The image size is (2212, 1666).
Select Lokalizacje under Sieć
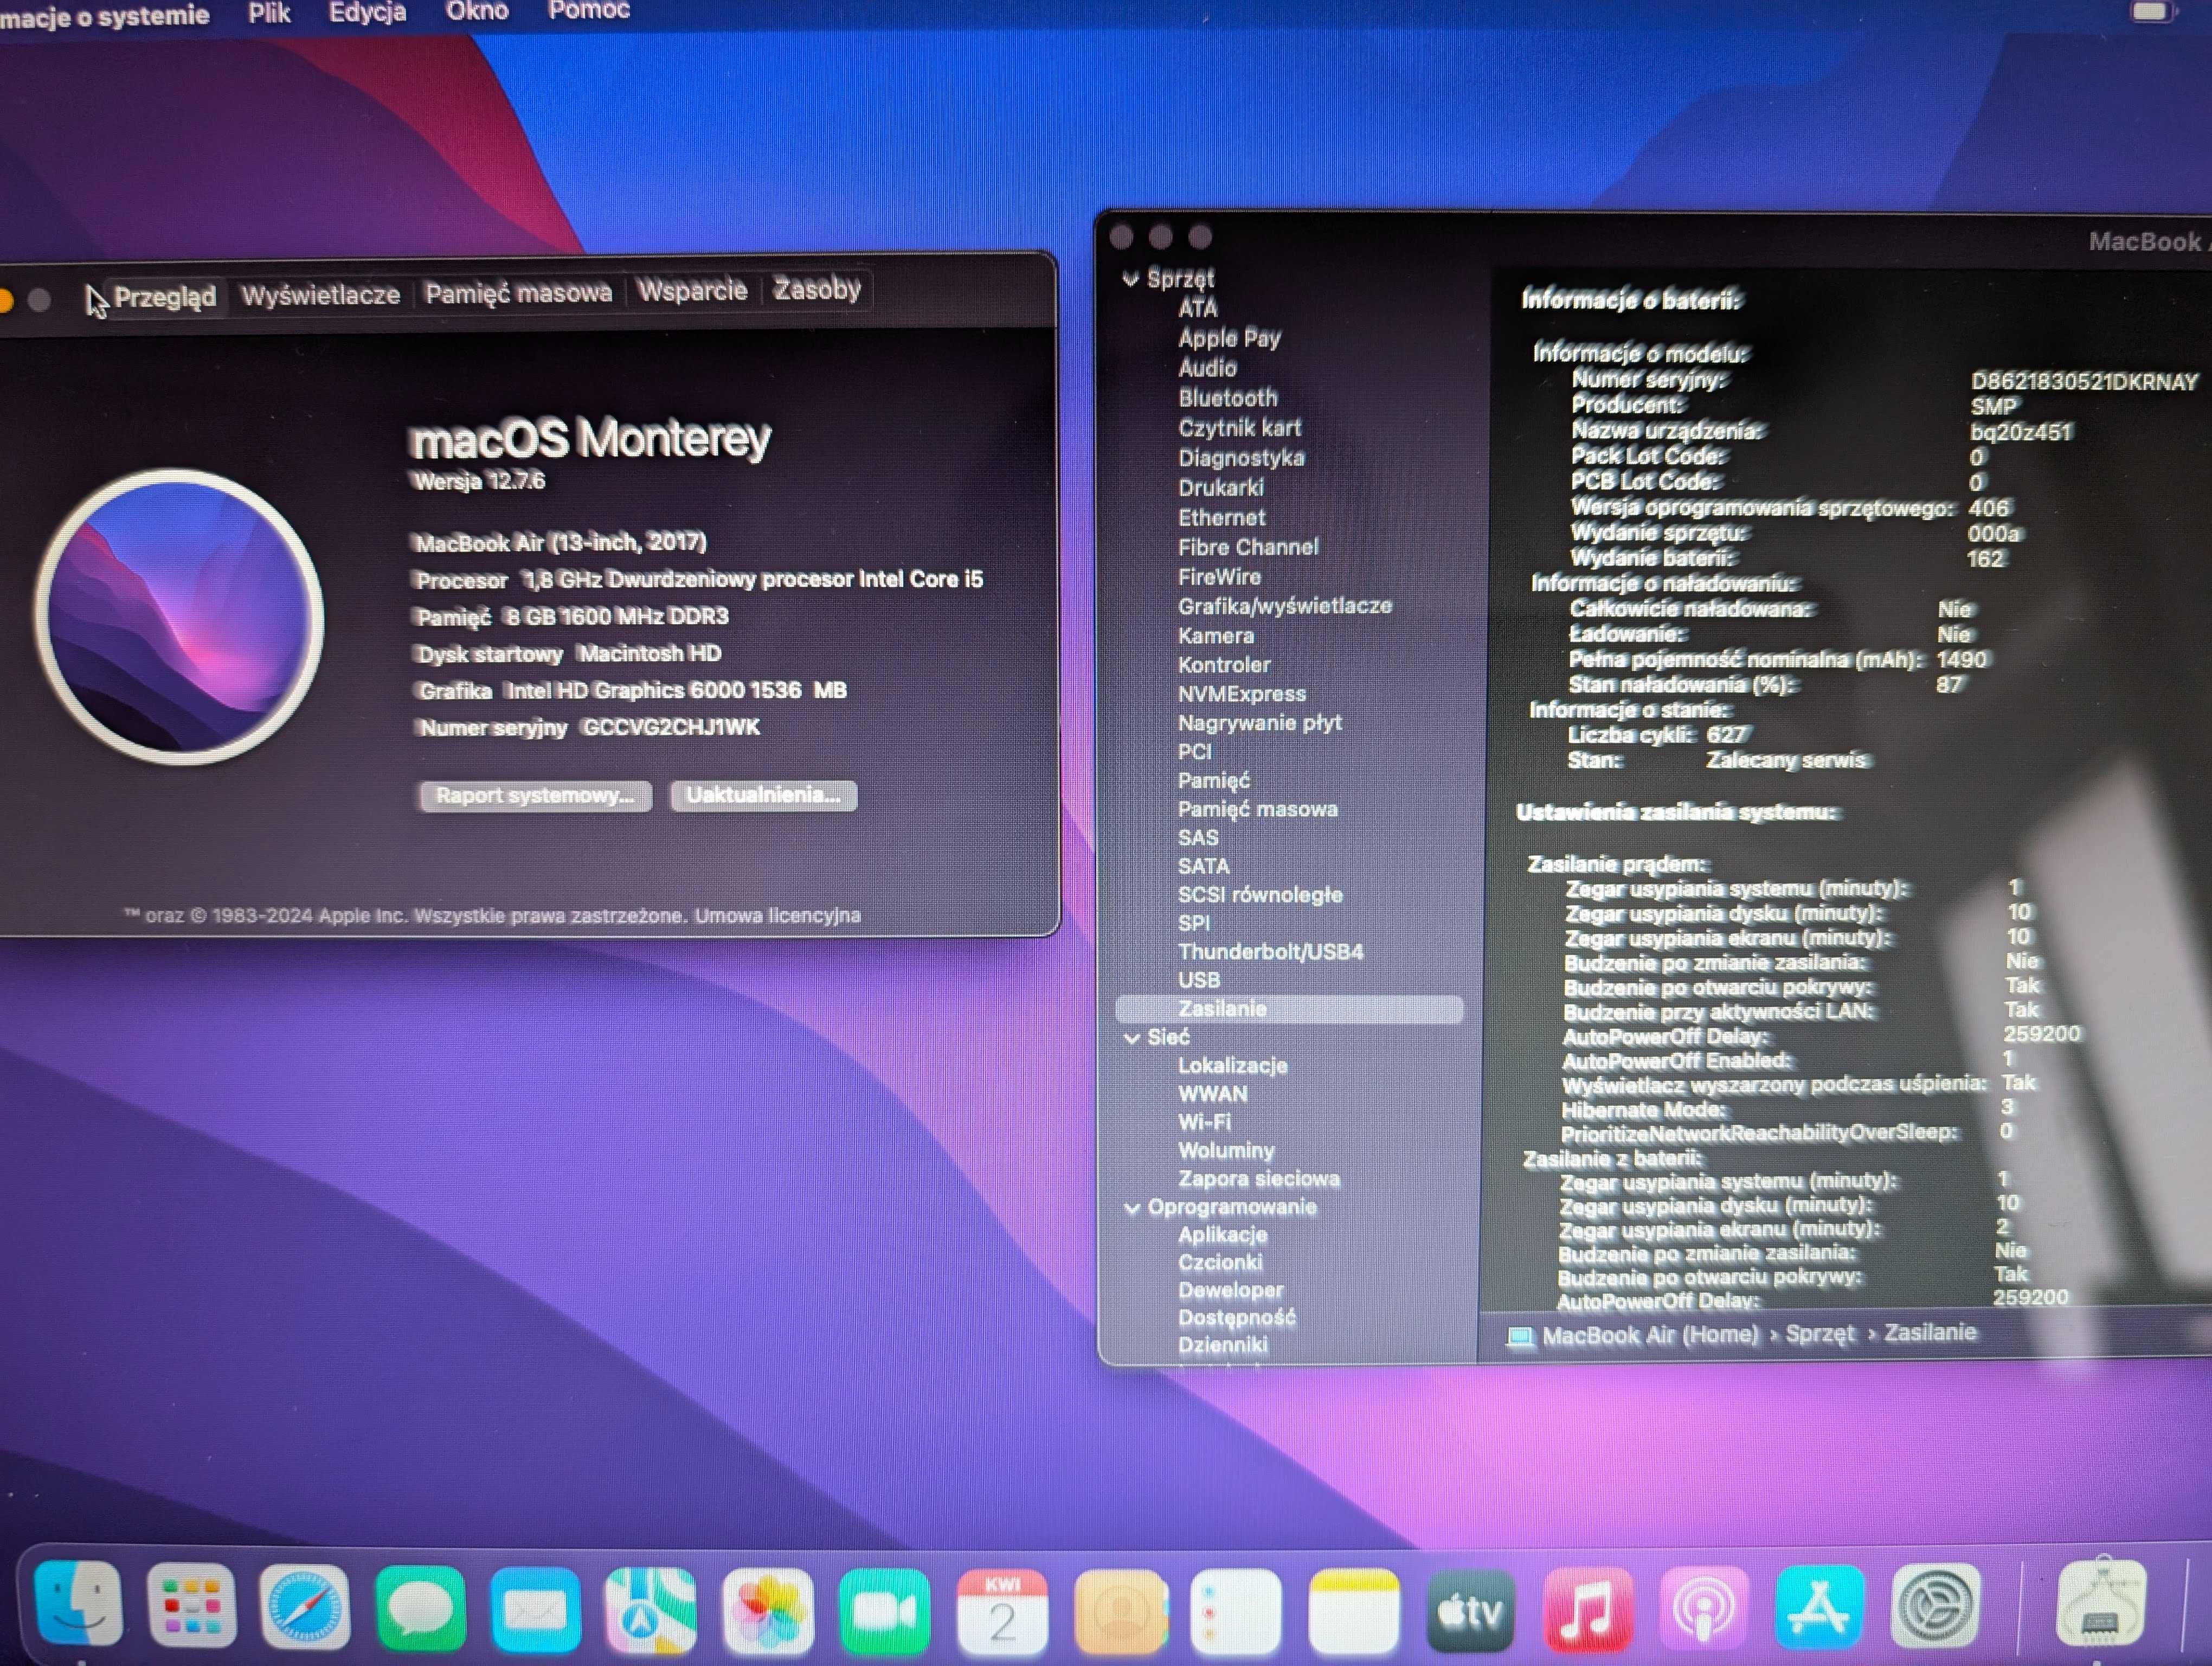click(x=1232, y=1066)
